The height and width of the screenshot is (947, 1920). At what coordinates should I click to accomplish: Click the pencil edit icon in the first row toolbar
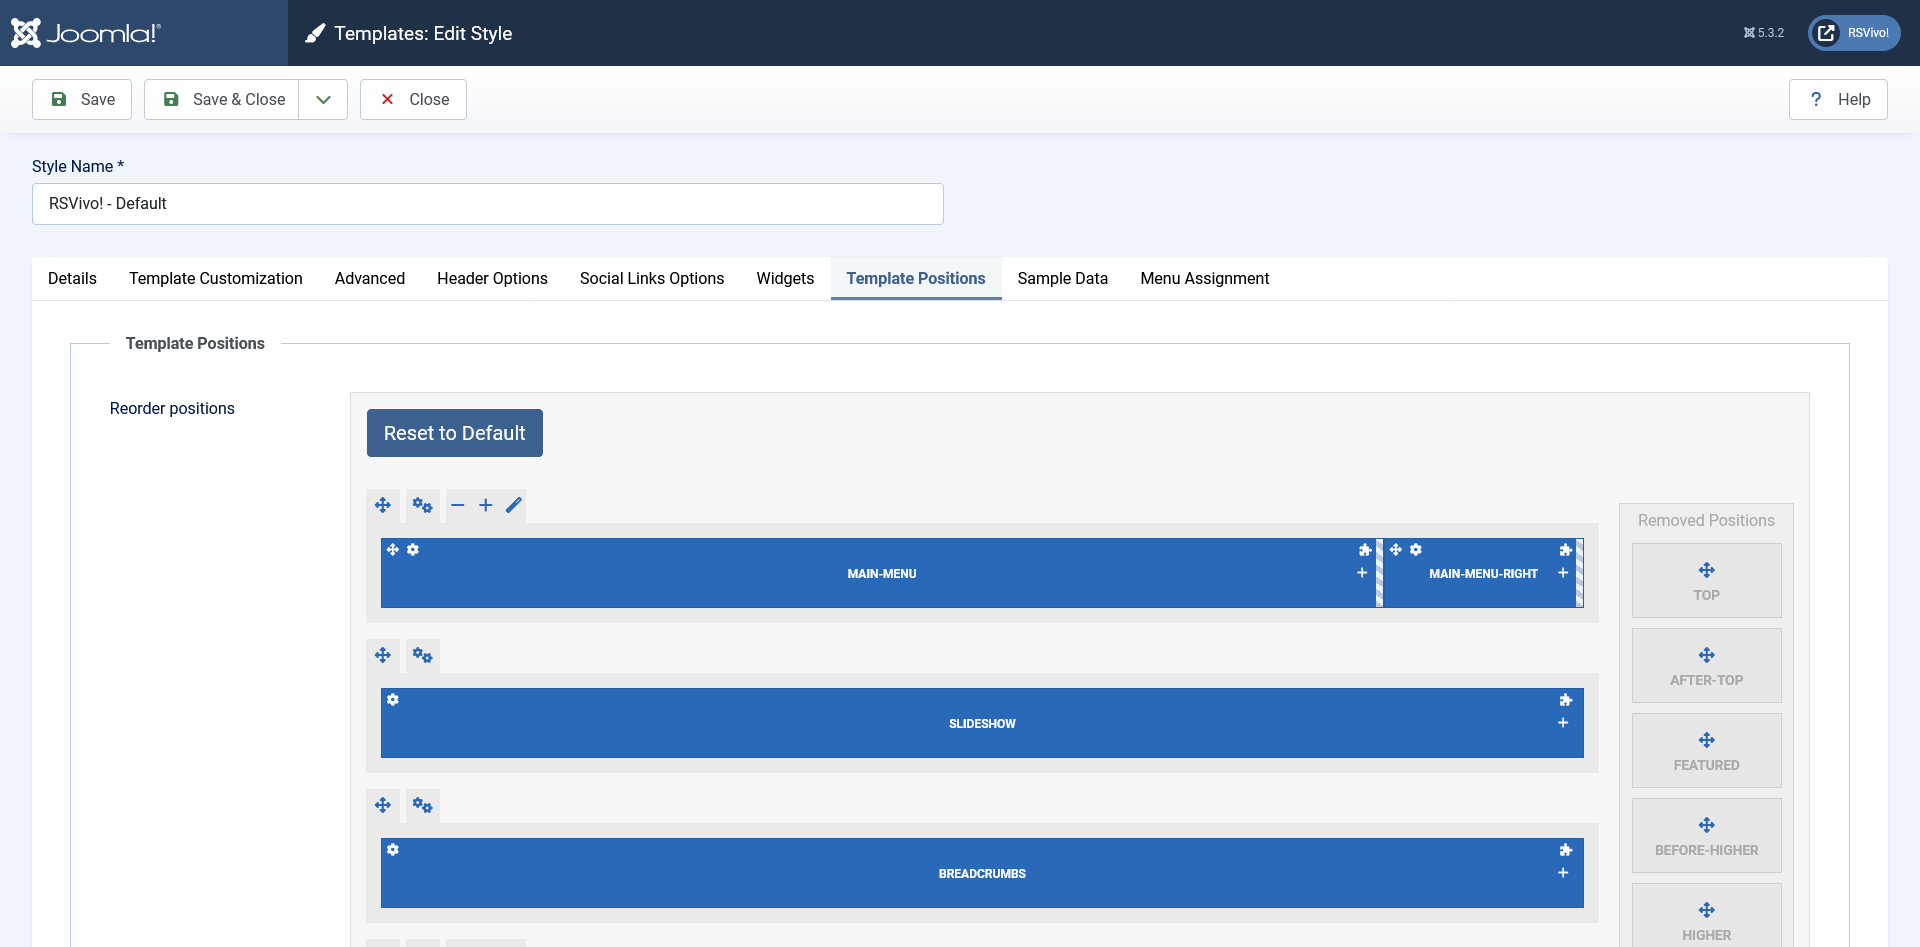pos(514,506)
